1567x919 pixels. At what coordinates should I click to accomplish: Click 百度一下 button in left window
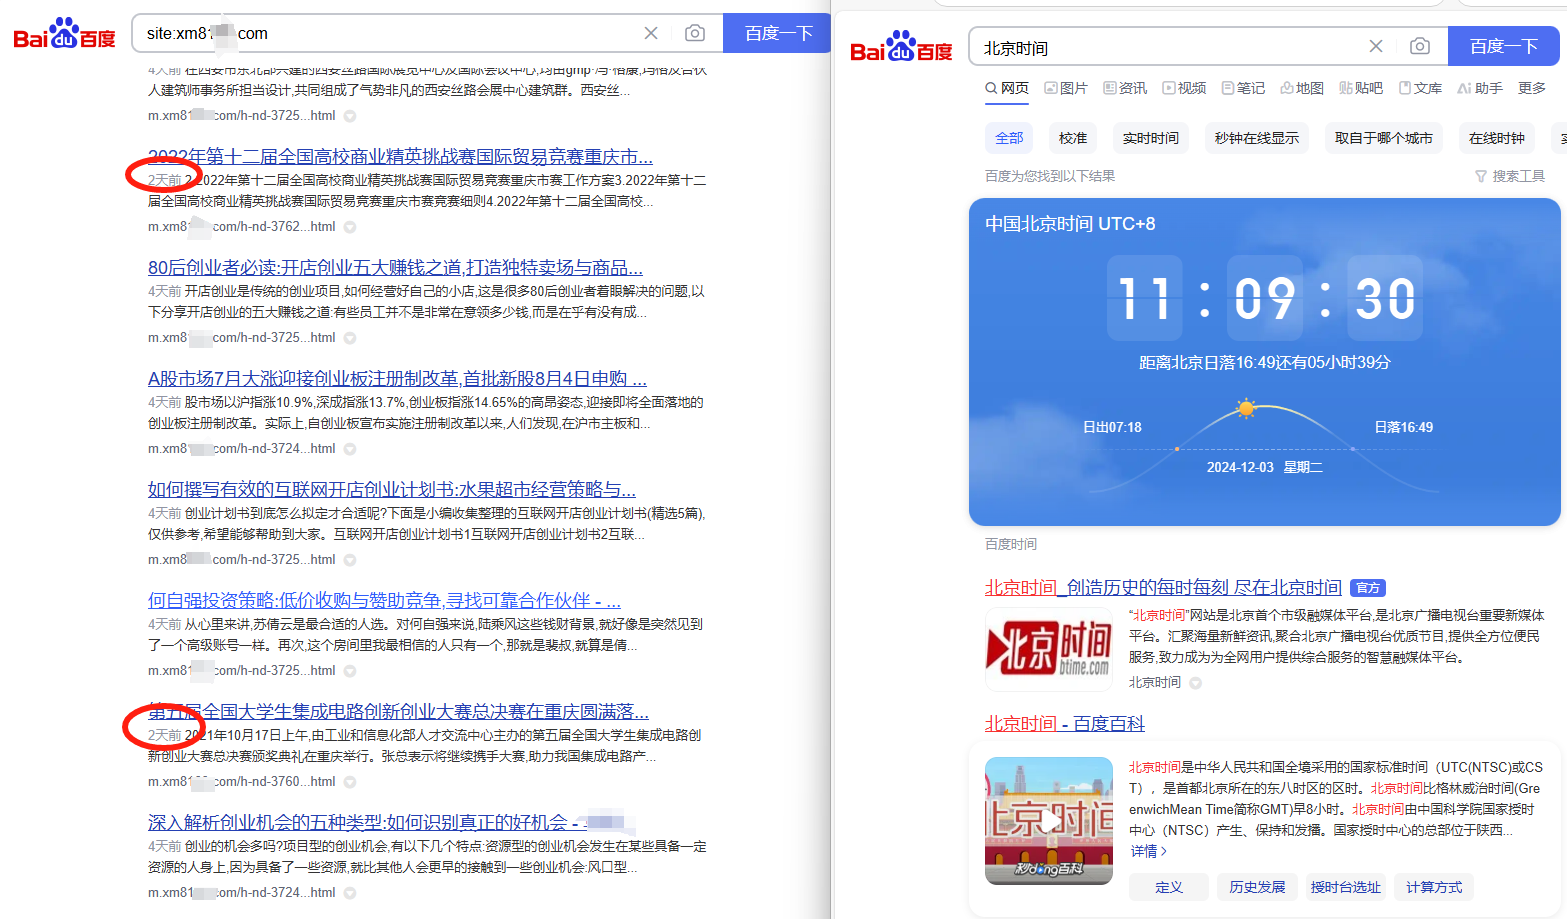[x=777, y=33]
